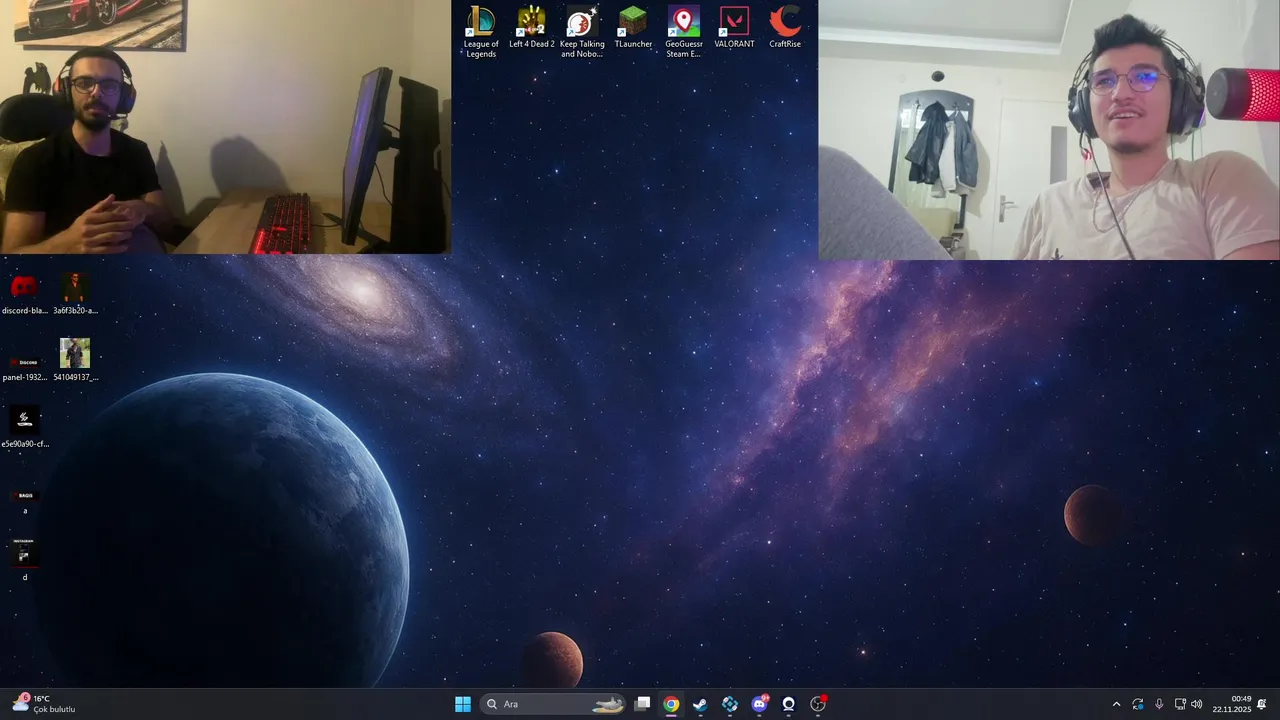This screenshot has width=1280, height=720.
Task: Open the clock showing 00:49
Action: (1232, 704)
